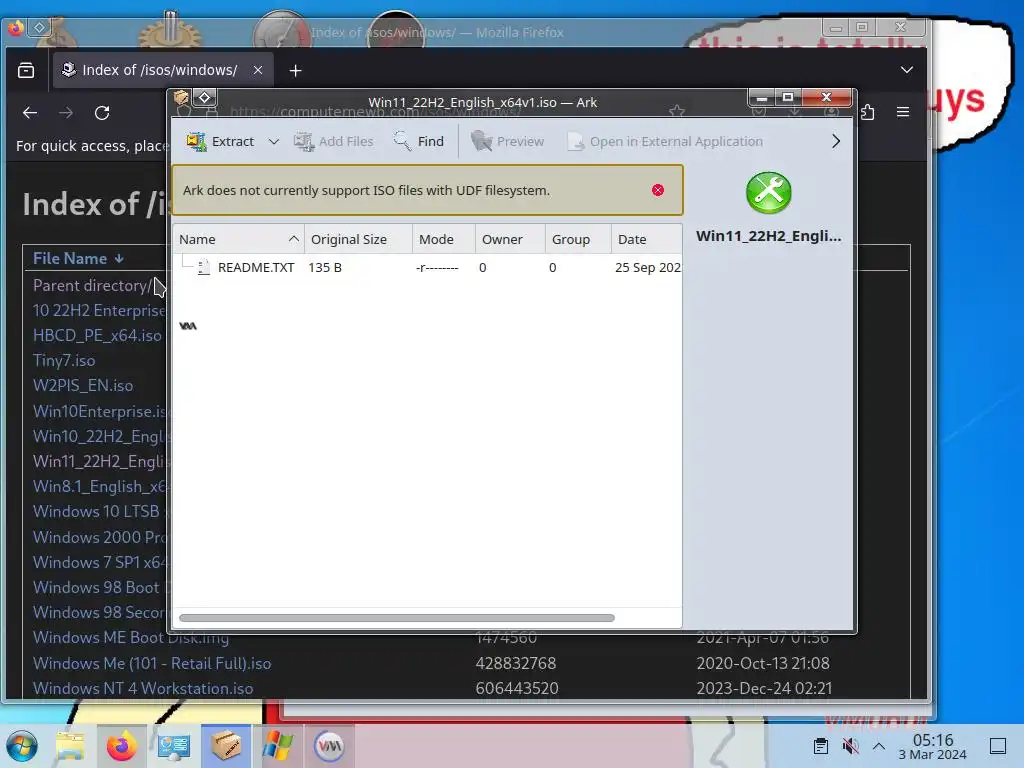Image resolution: width=1024 pixels, height=768 pixels.
Task: Open Firefox extensions button
Action: point(868,112)
